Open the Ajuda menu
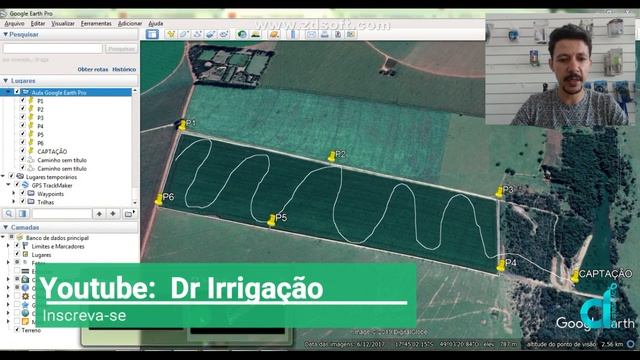 click(x=156, y=24)
